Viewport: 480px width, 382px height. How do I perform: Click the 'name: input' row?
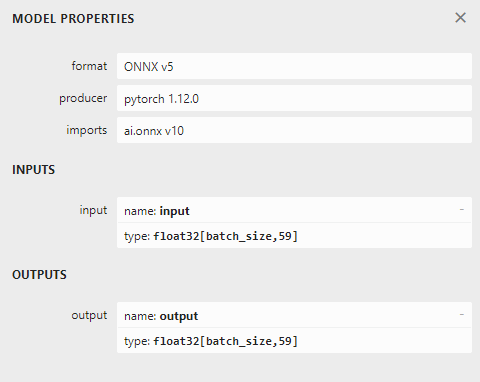tap(294, 210)
